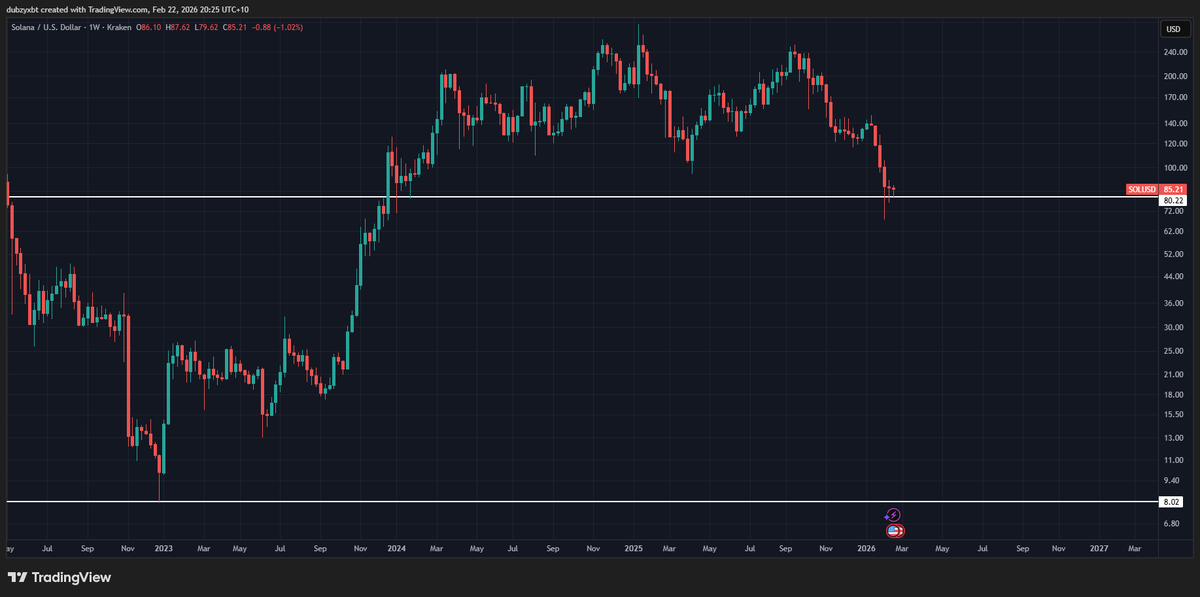The height and width of the screenshot is (597, 1200).
Task: Click the "Mar" label after 2026 on the axis
Action: click(x=903, y=549)
